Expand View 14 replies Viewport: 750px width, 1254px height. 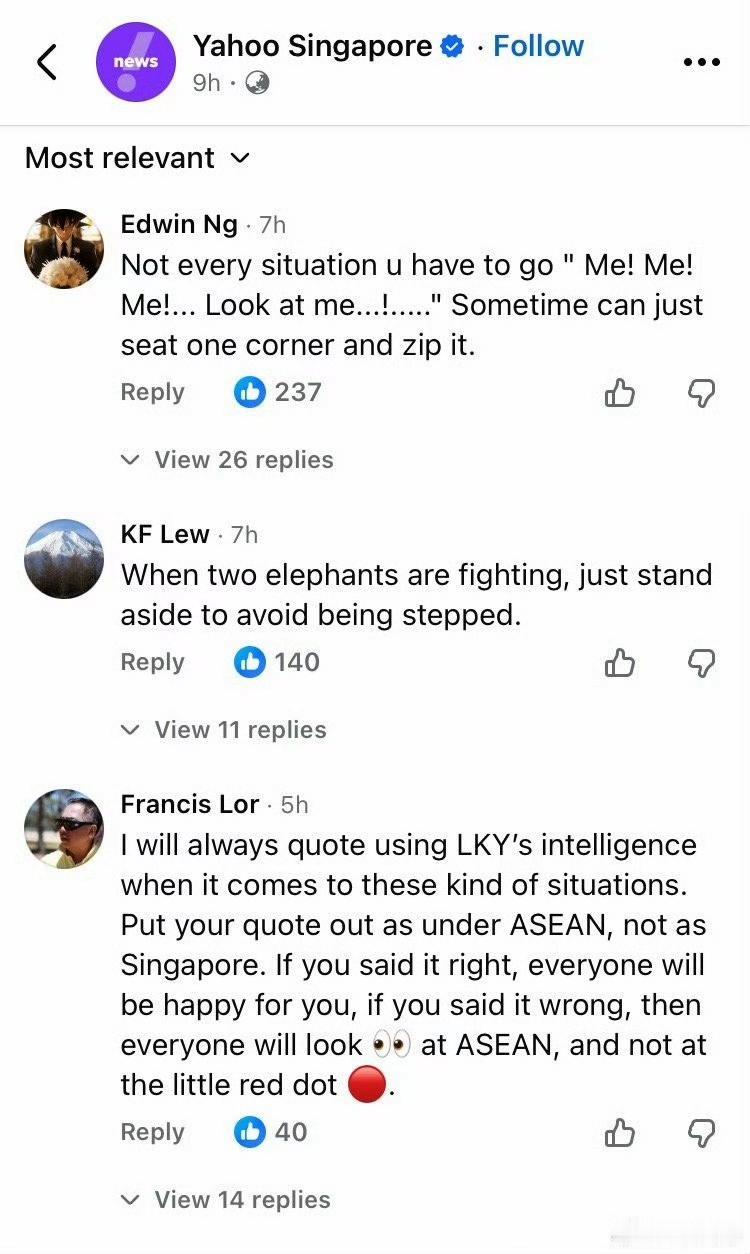coord(226,1200)
